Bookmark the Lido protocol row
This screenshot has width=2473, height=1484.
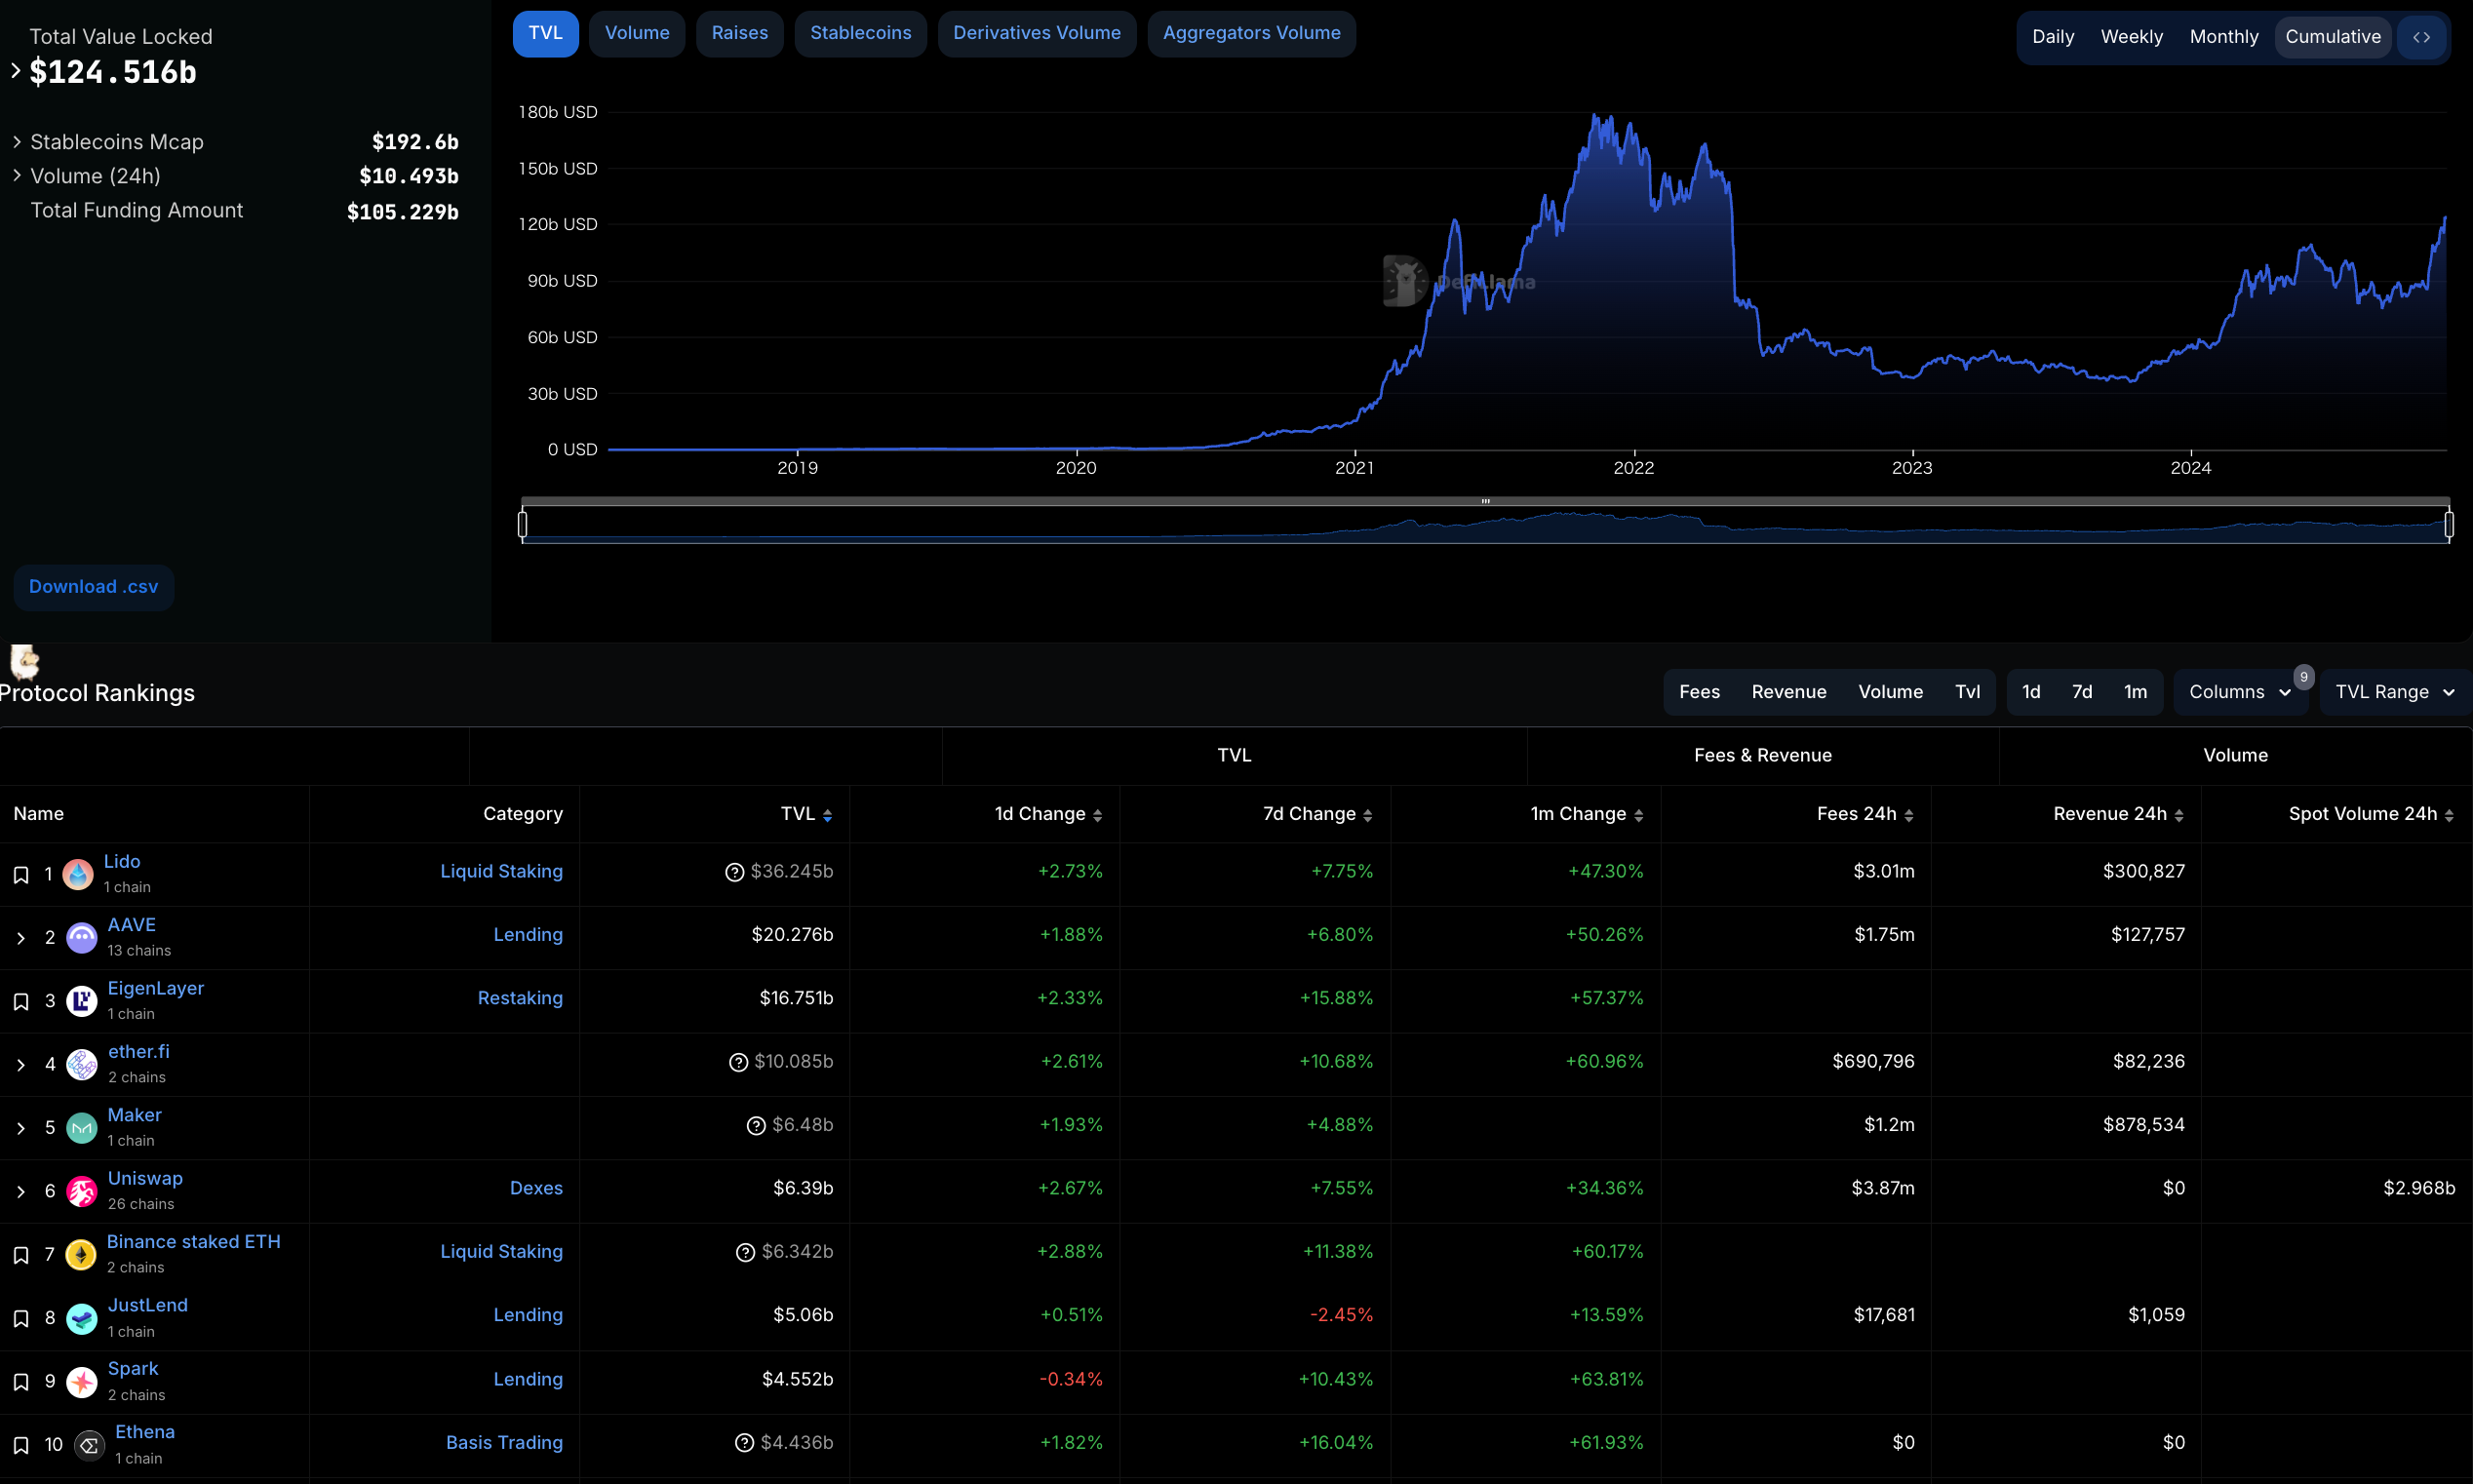pyautogui.click(x=21, y=875)
